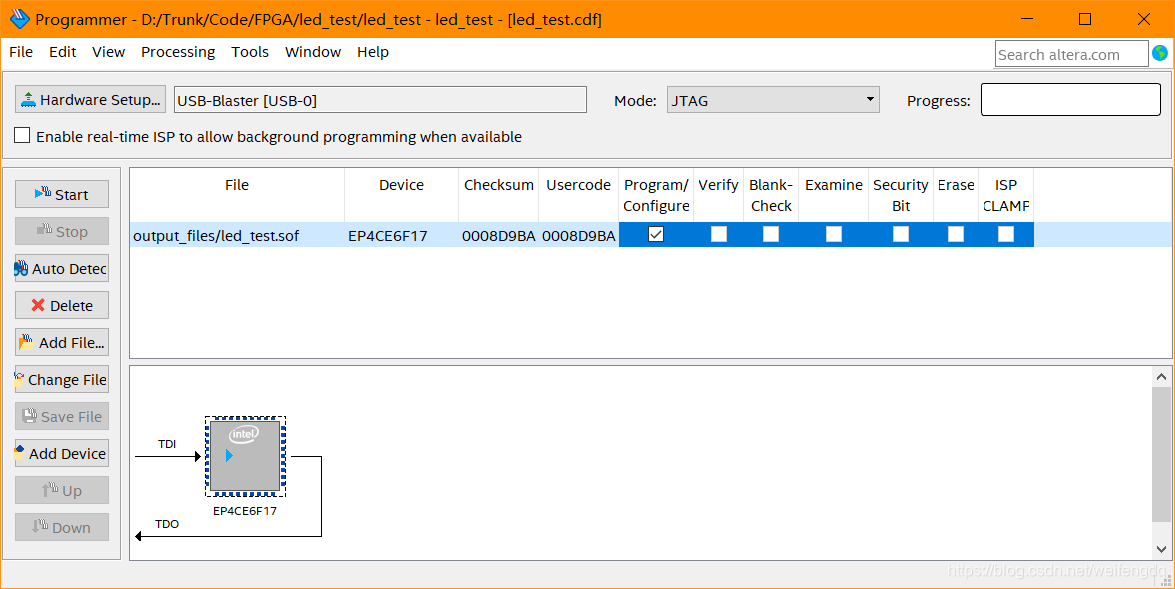Click the Checksum value 0008D9BA
The image size is (1175, 589).
click(x=498, y=235)
